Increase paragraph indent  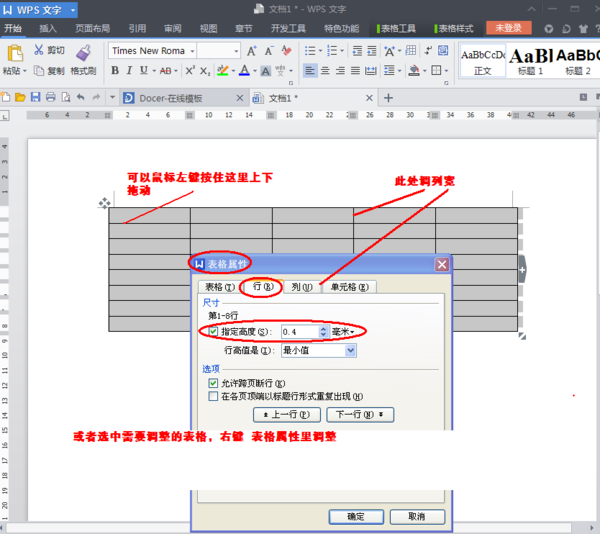(x=372, y=50)
